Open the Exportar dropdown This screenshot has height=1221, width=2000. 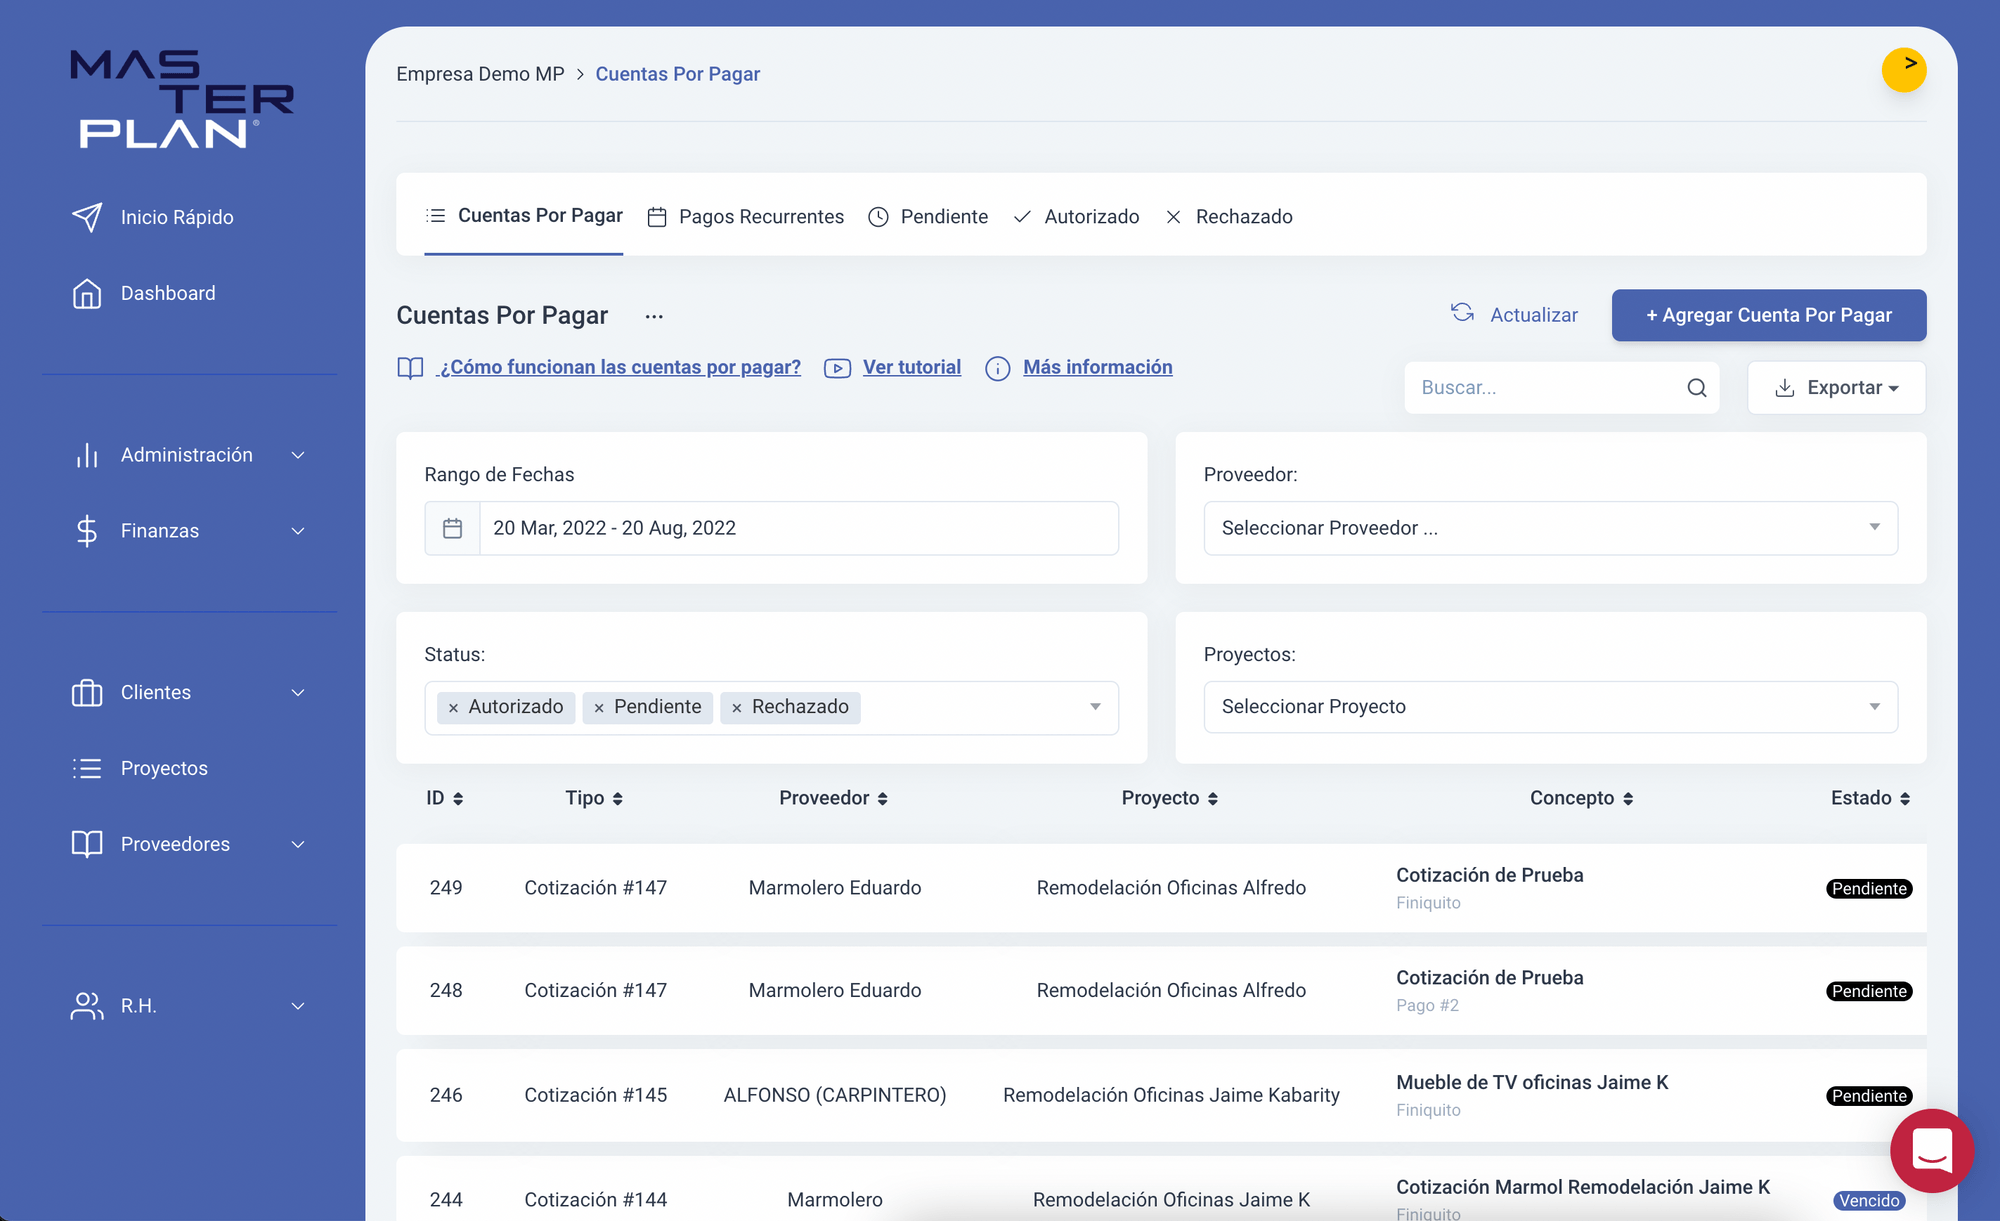[x=1837, y=388]
